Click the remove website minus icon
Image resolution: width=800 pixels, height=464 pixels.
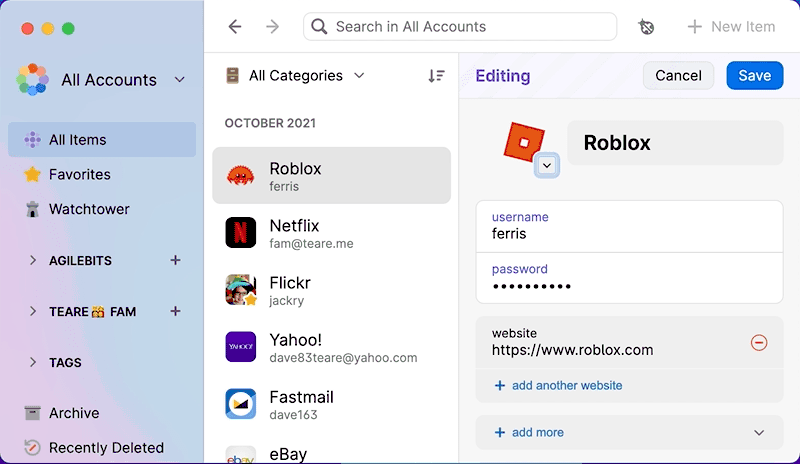(x=758, y=343)
